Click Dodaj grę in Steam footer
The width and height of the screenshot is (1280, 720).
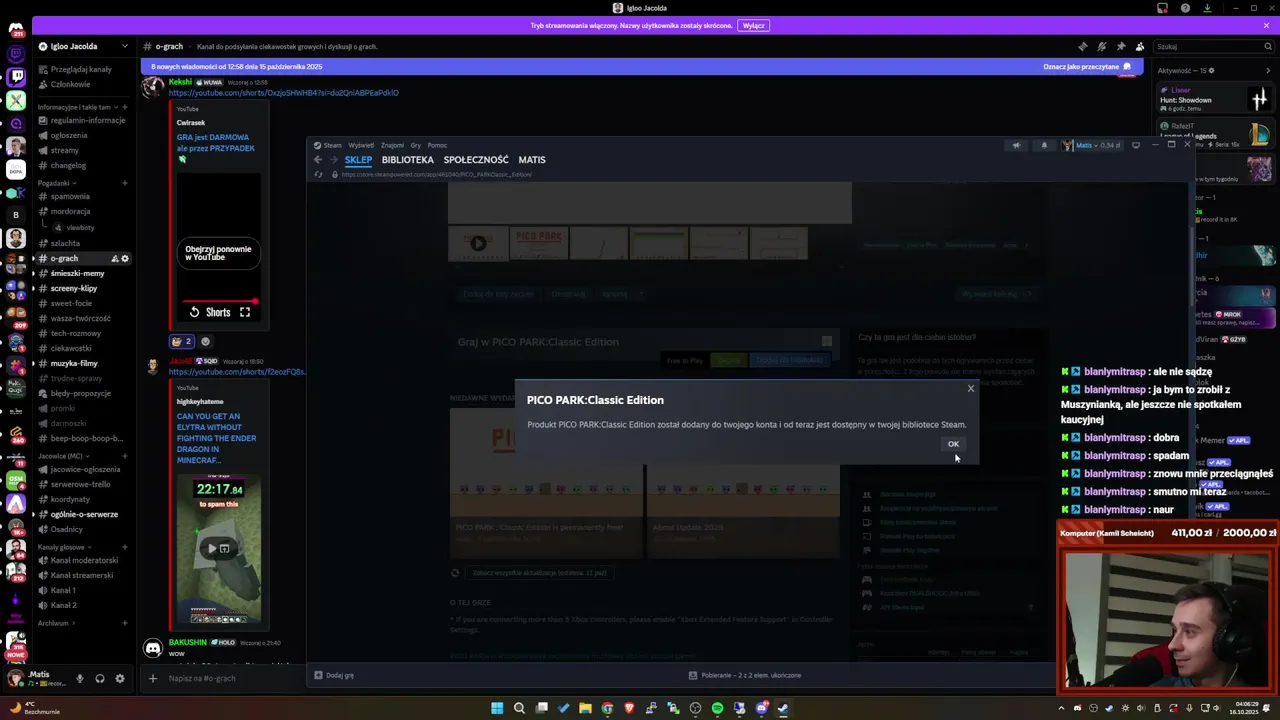pyautogui.click(x=334, y=675)
